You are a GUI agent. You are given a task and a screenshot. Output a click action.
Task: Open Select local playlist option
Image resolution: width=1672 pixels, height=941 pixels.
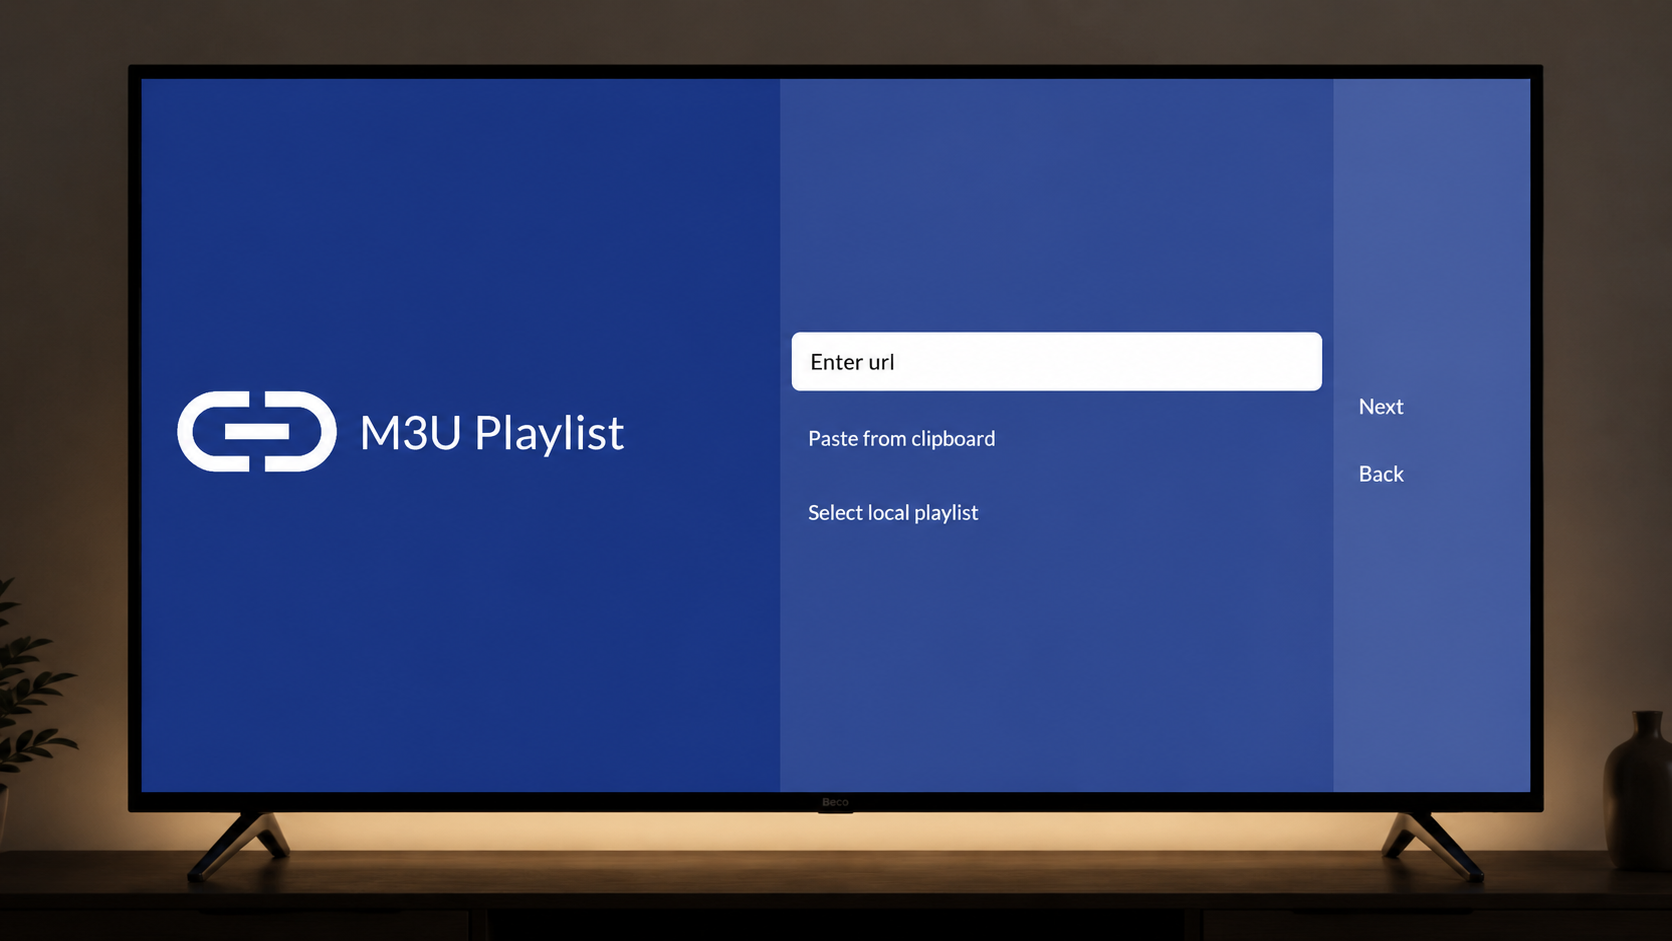click(x=893, y=513)
